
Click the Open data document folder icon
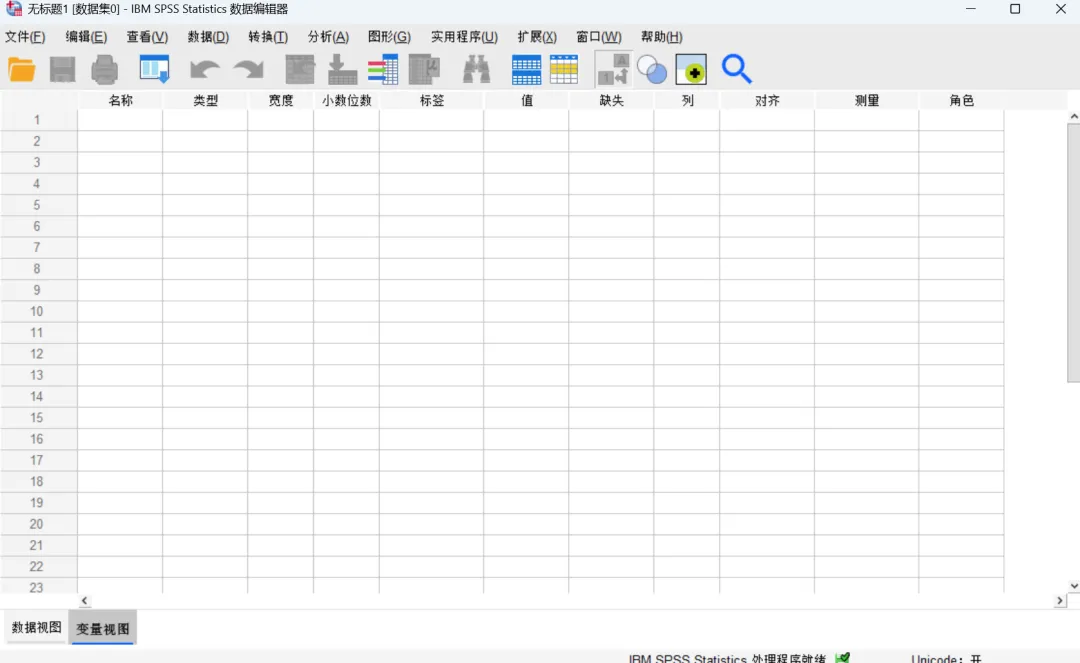coord(21,70)
